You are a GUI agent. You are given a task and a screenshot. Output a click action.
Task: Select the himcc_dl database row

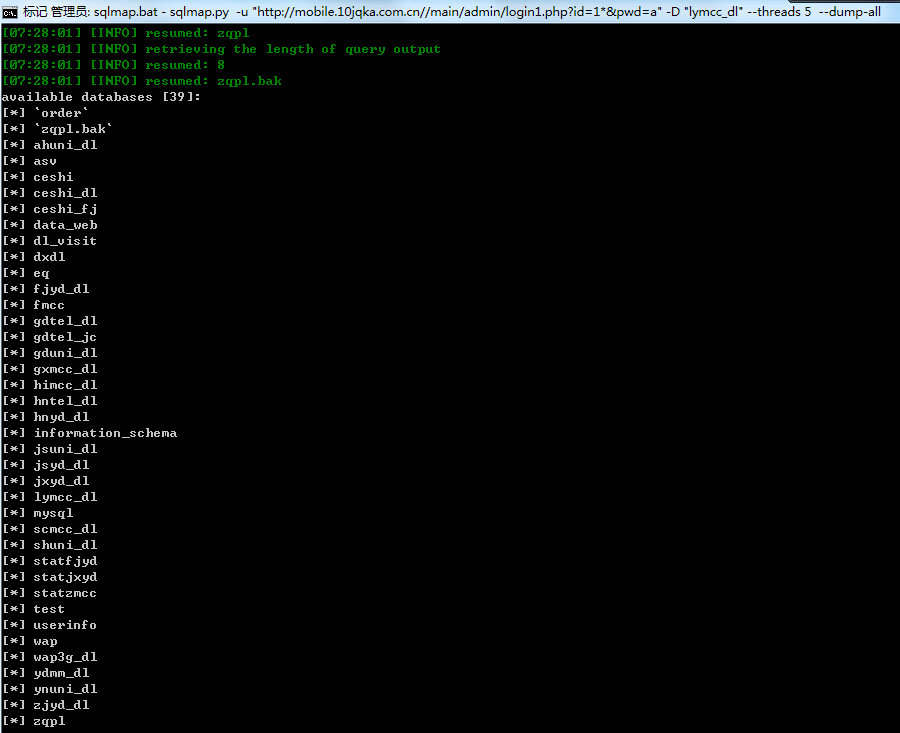tap(49, 385)
